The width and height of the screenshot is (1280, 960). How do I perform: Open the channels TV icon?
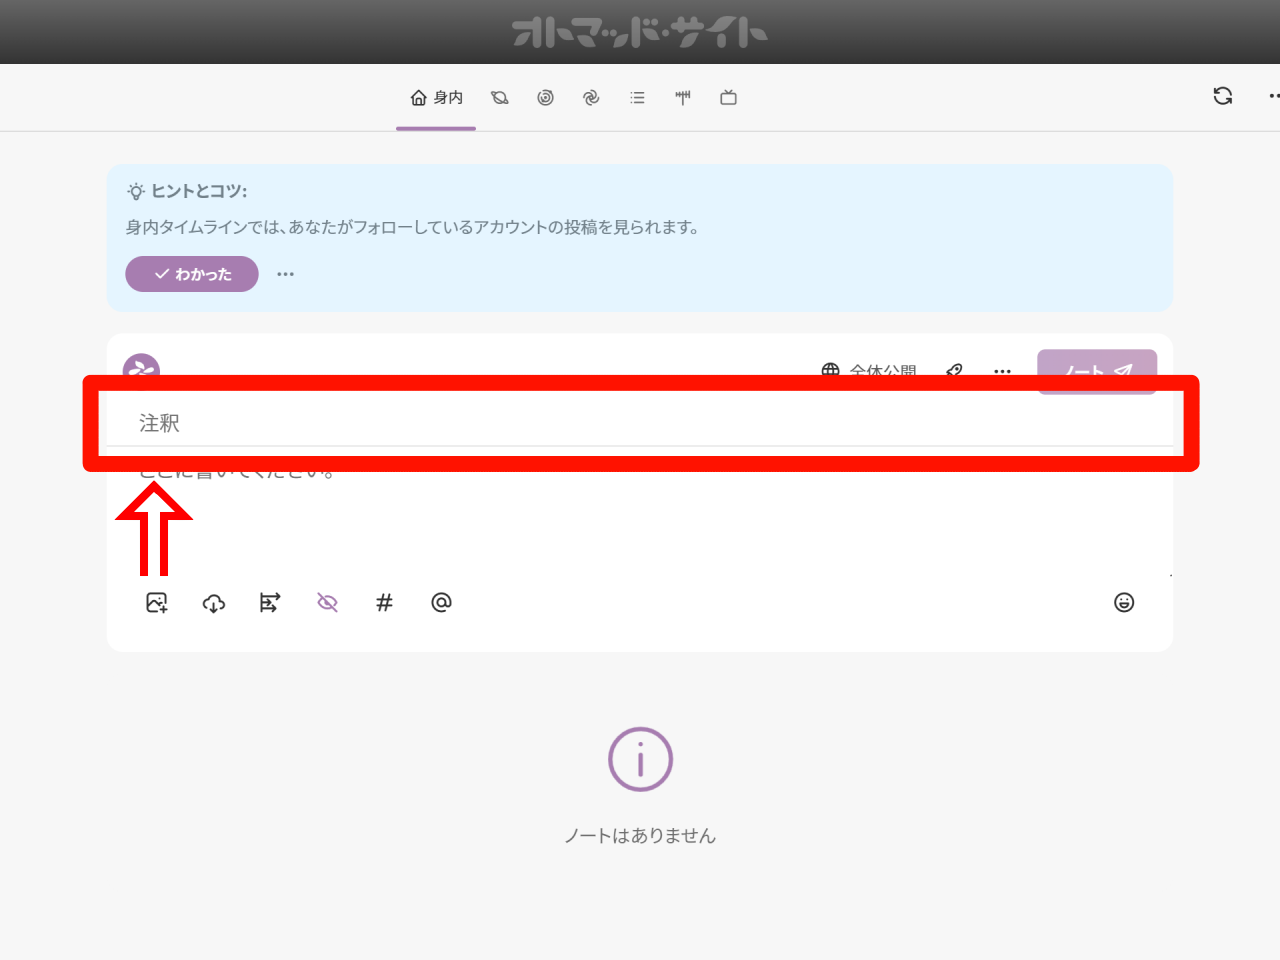(x=728, y=98)
